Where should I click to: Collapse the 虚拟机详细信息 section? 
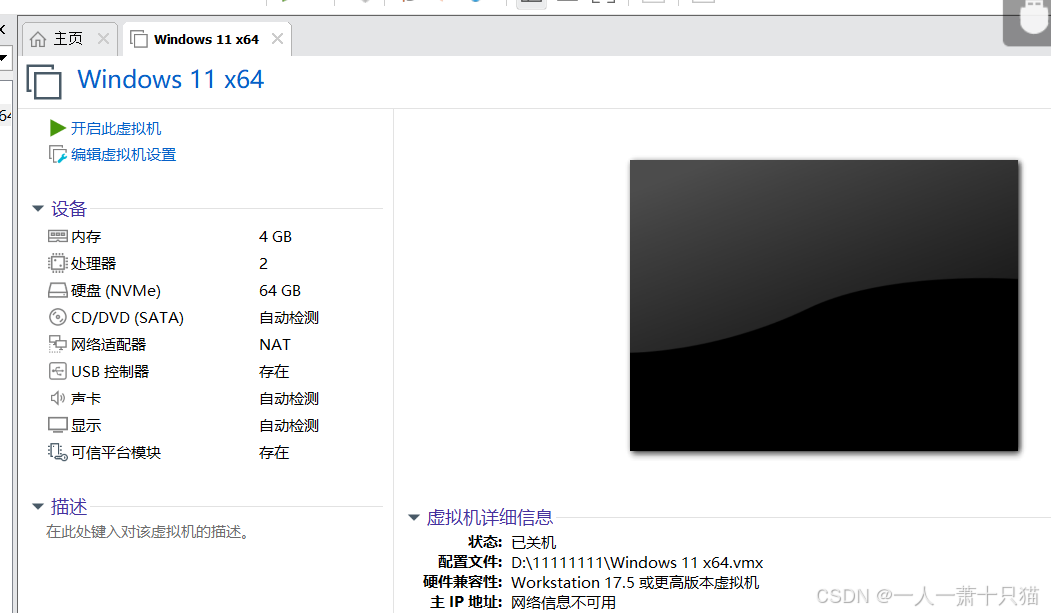pos(414,517)
